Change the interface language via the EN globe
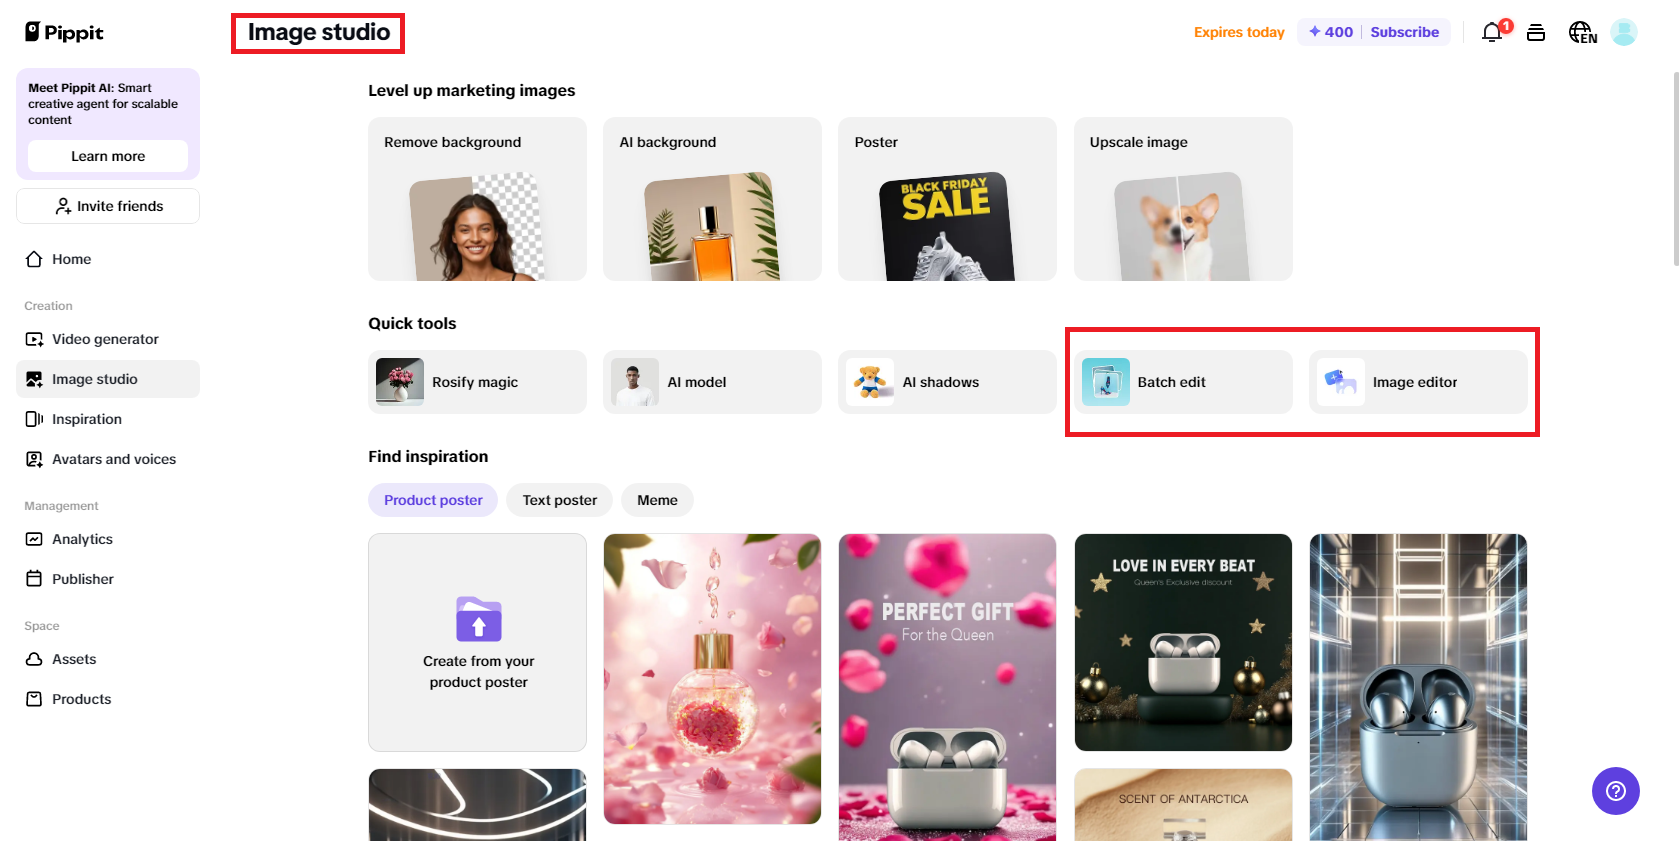This screenshot has height=841, width=1679. [1582, 32]
